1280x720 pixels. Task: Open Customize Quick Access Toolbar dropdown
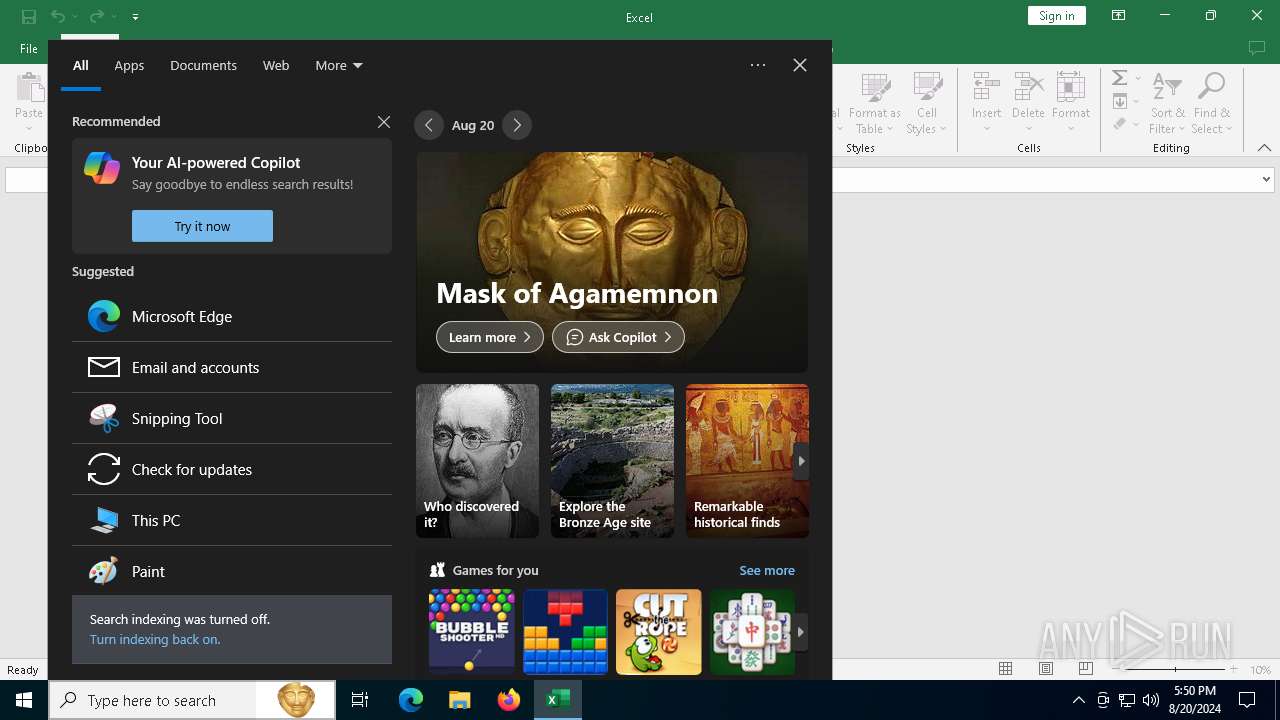coord(135,16)
